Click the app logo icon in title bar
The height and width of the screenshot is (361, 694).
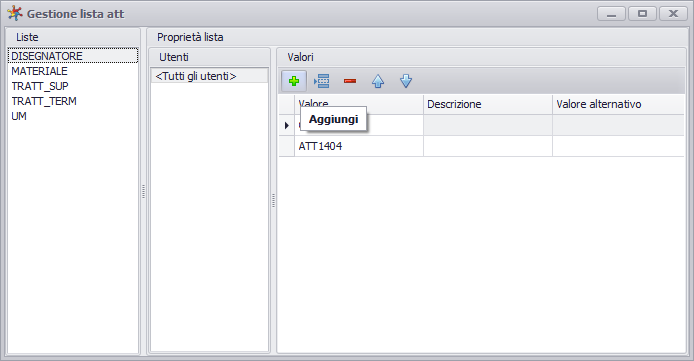point(15,13)
